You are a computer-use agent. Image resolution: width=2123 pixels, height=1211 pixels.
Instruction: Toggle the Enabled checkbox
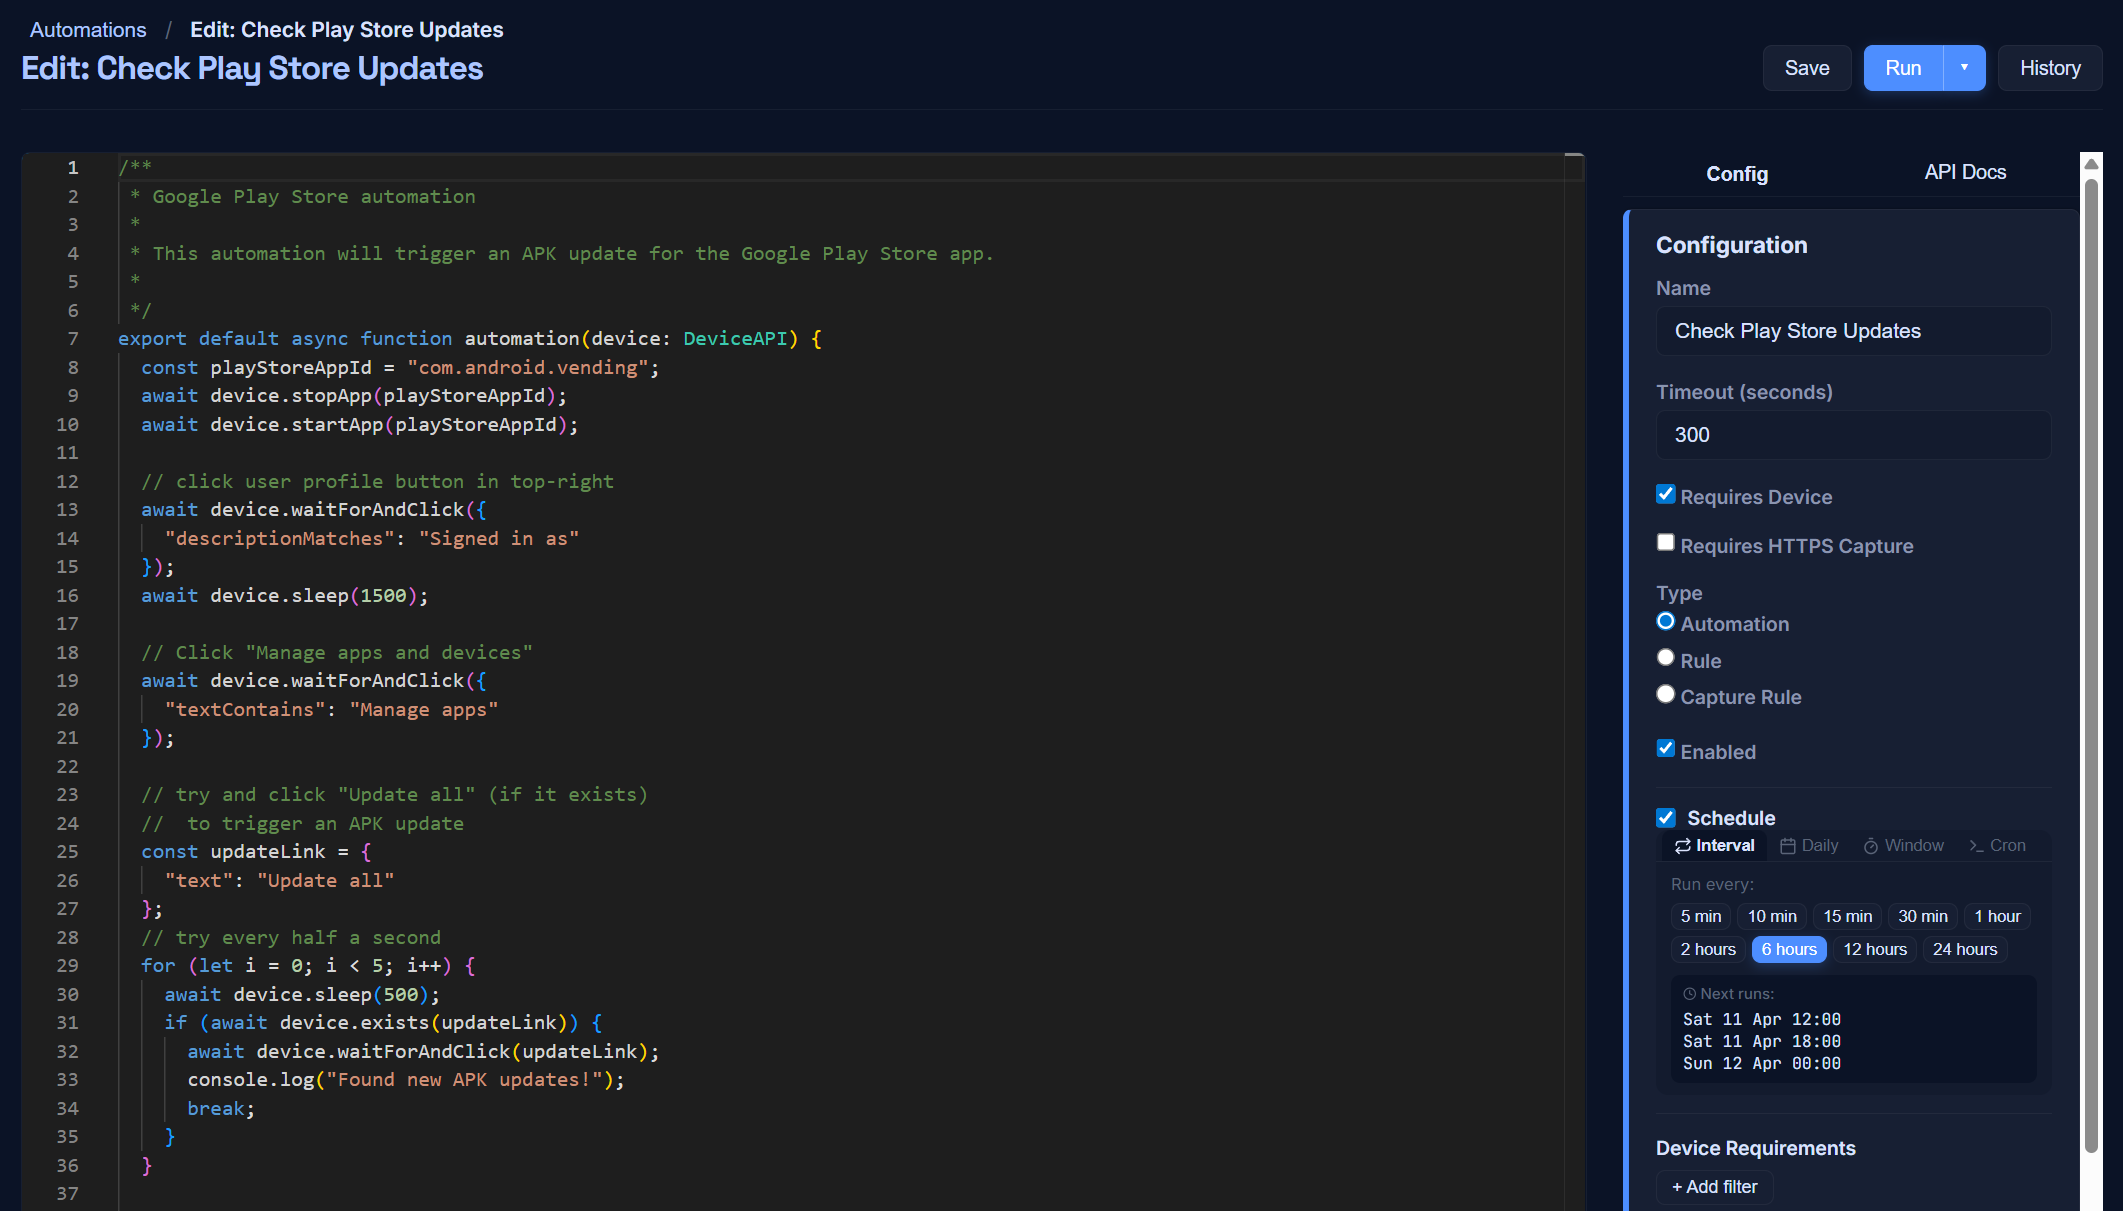click(1665, 749)
